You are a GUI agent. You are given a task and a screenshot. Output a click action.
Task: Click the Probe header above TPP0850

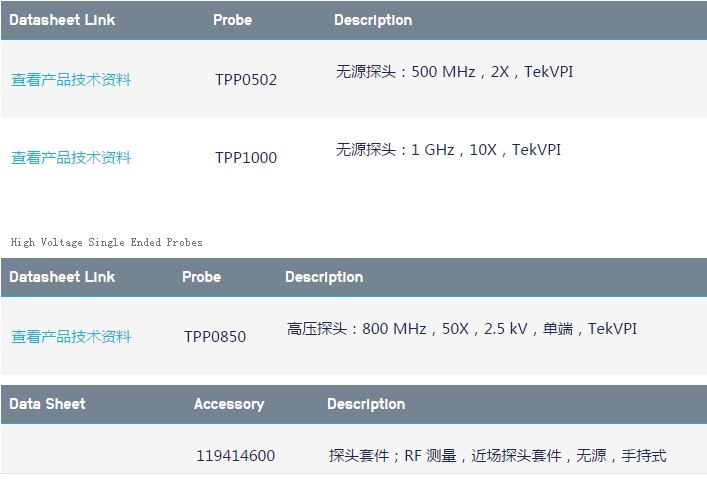(202, 277)
